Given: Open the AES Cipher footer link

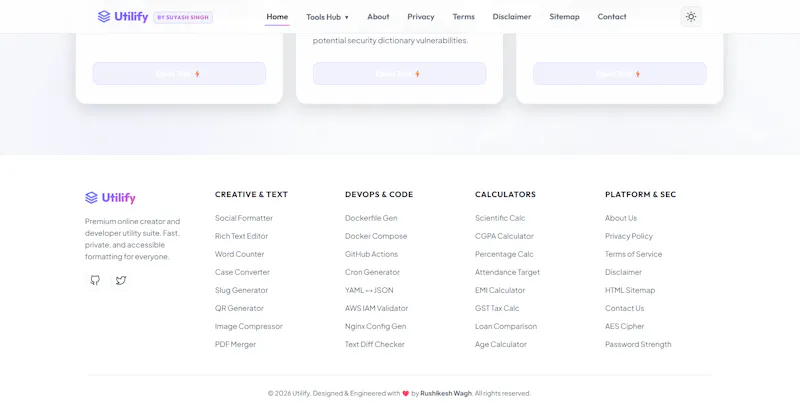Looking at the screenshot, I should point(624,326).
